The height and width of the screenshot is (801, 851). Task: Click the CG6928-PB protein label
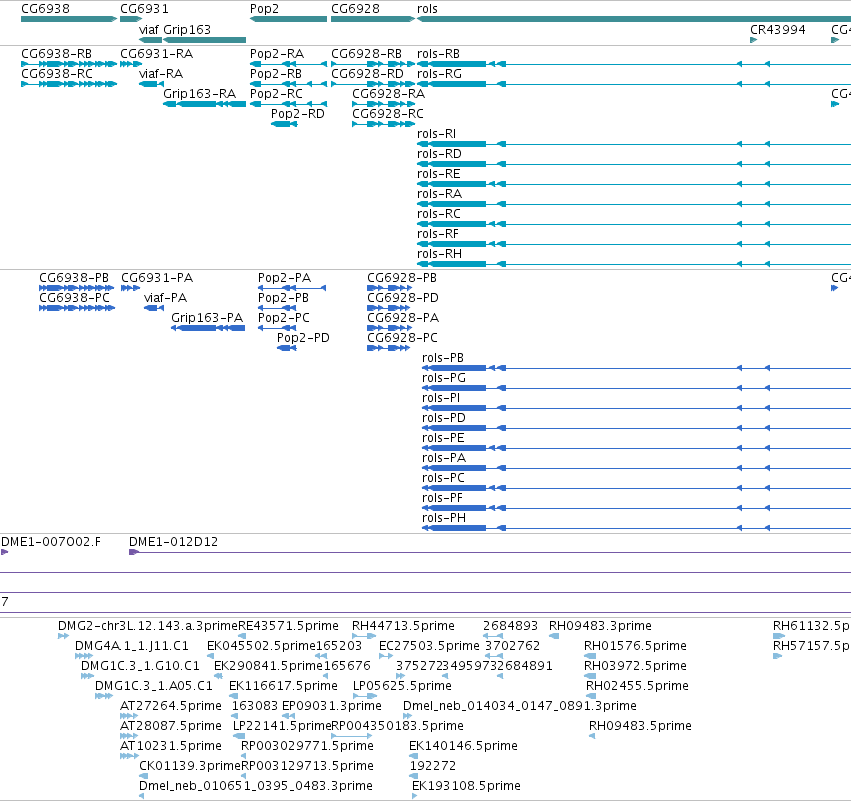(402, 278)
